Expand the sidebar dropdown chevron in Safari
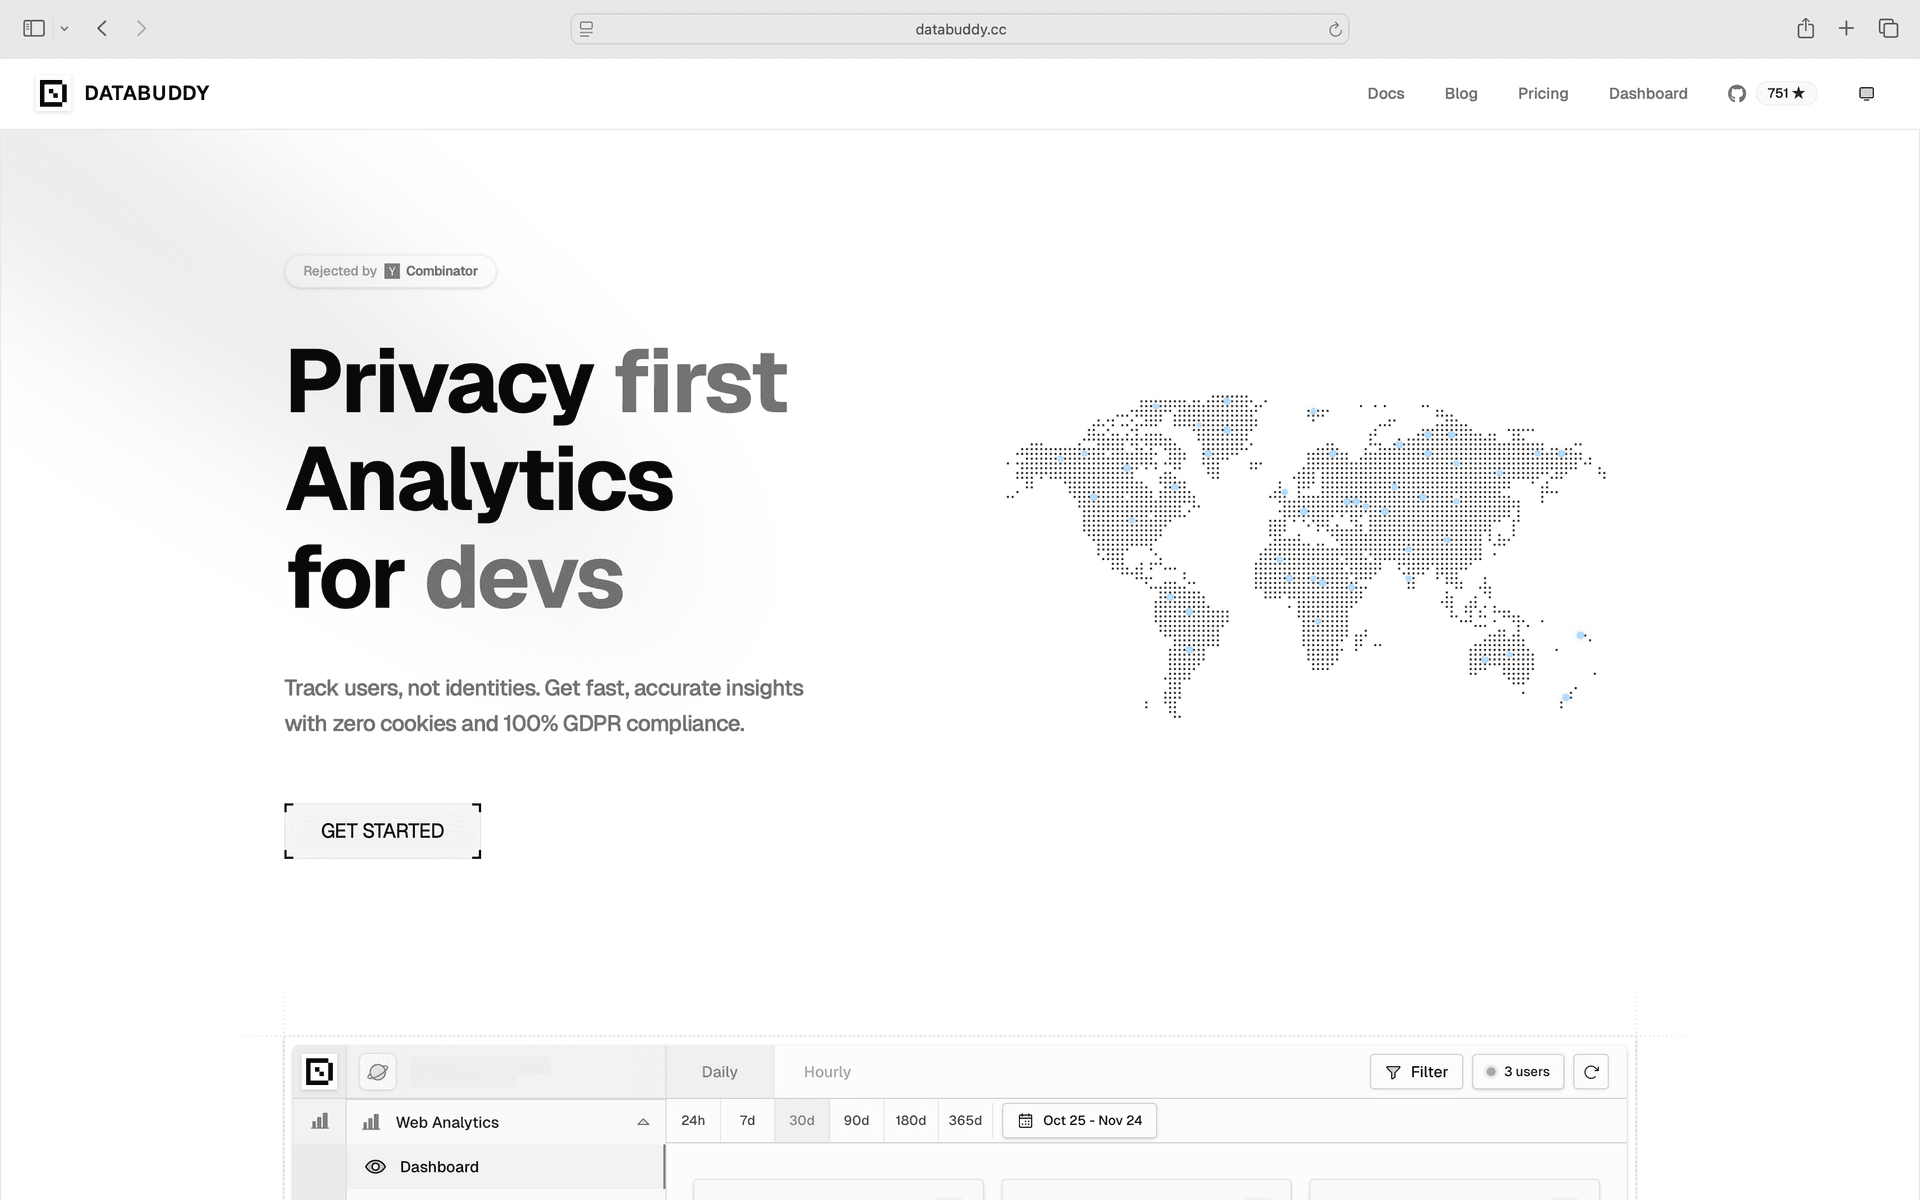 pos(64,28)
